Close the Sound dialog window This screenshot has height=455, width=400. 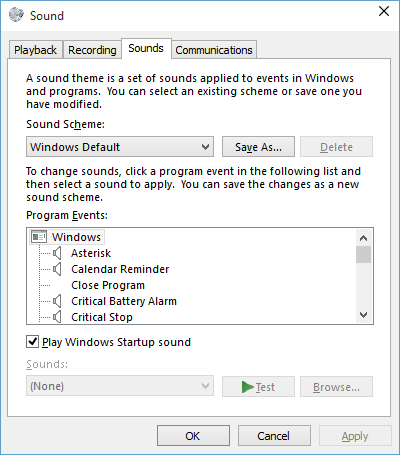(384, 11)
